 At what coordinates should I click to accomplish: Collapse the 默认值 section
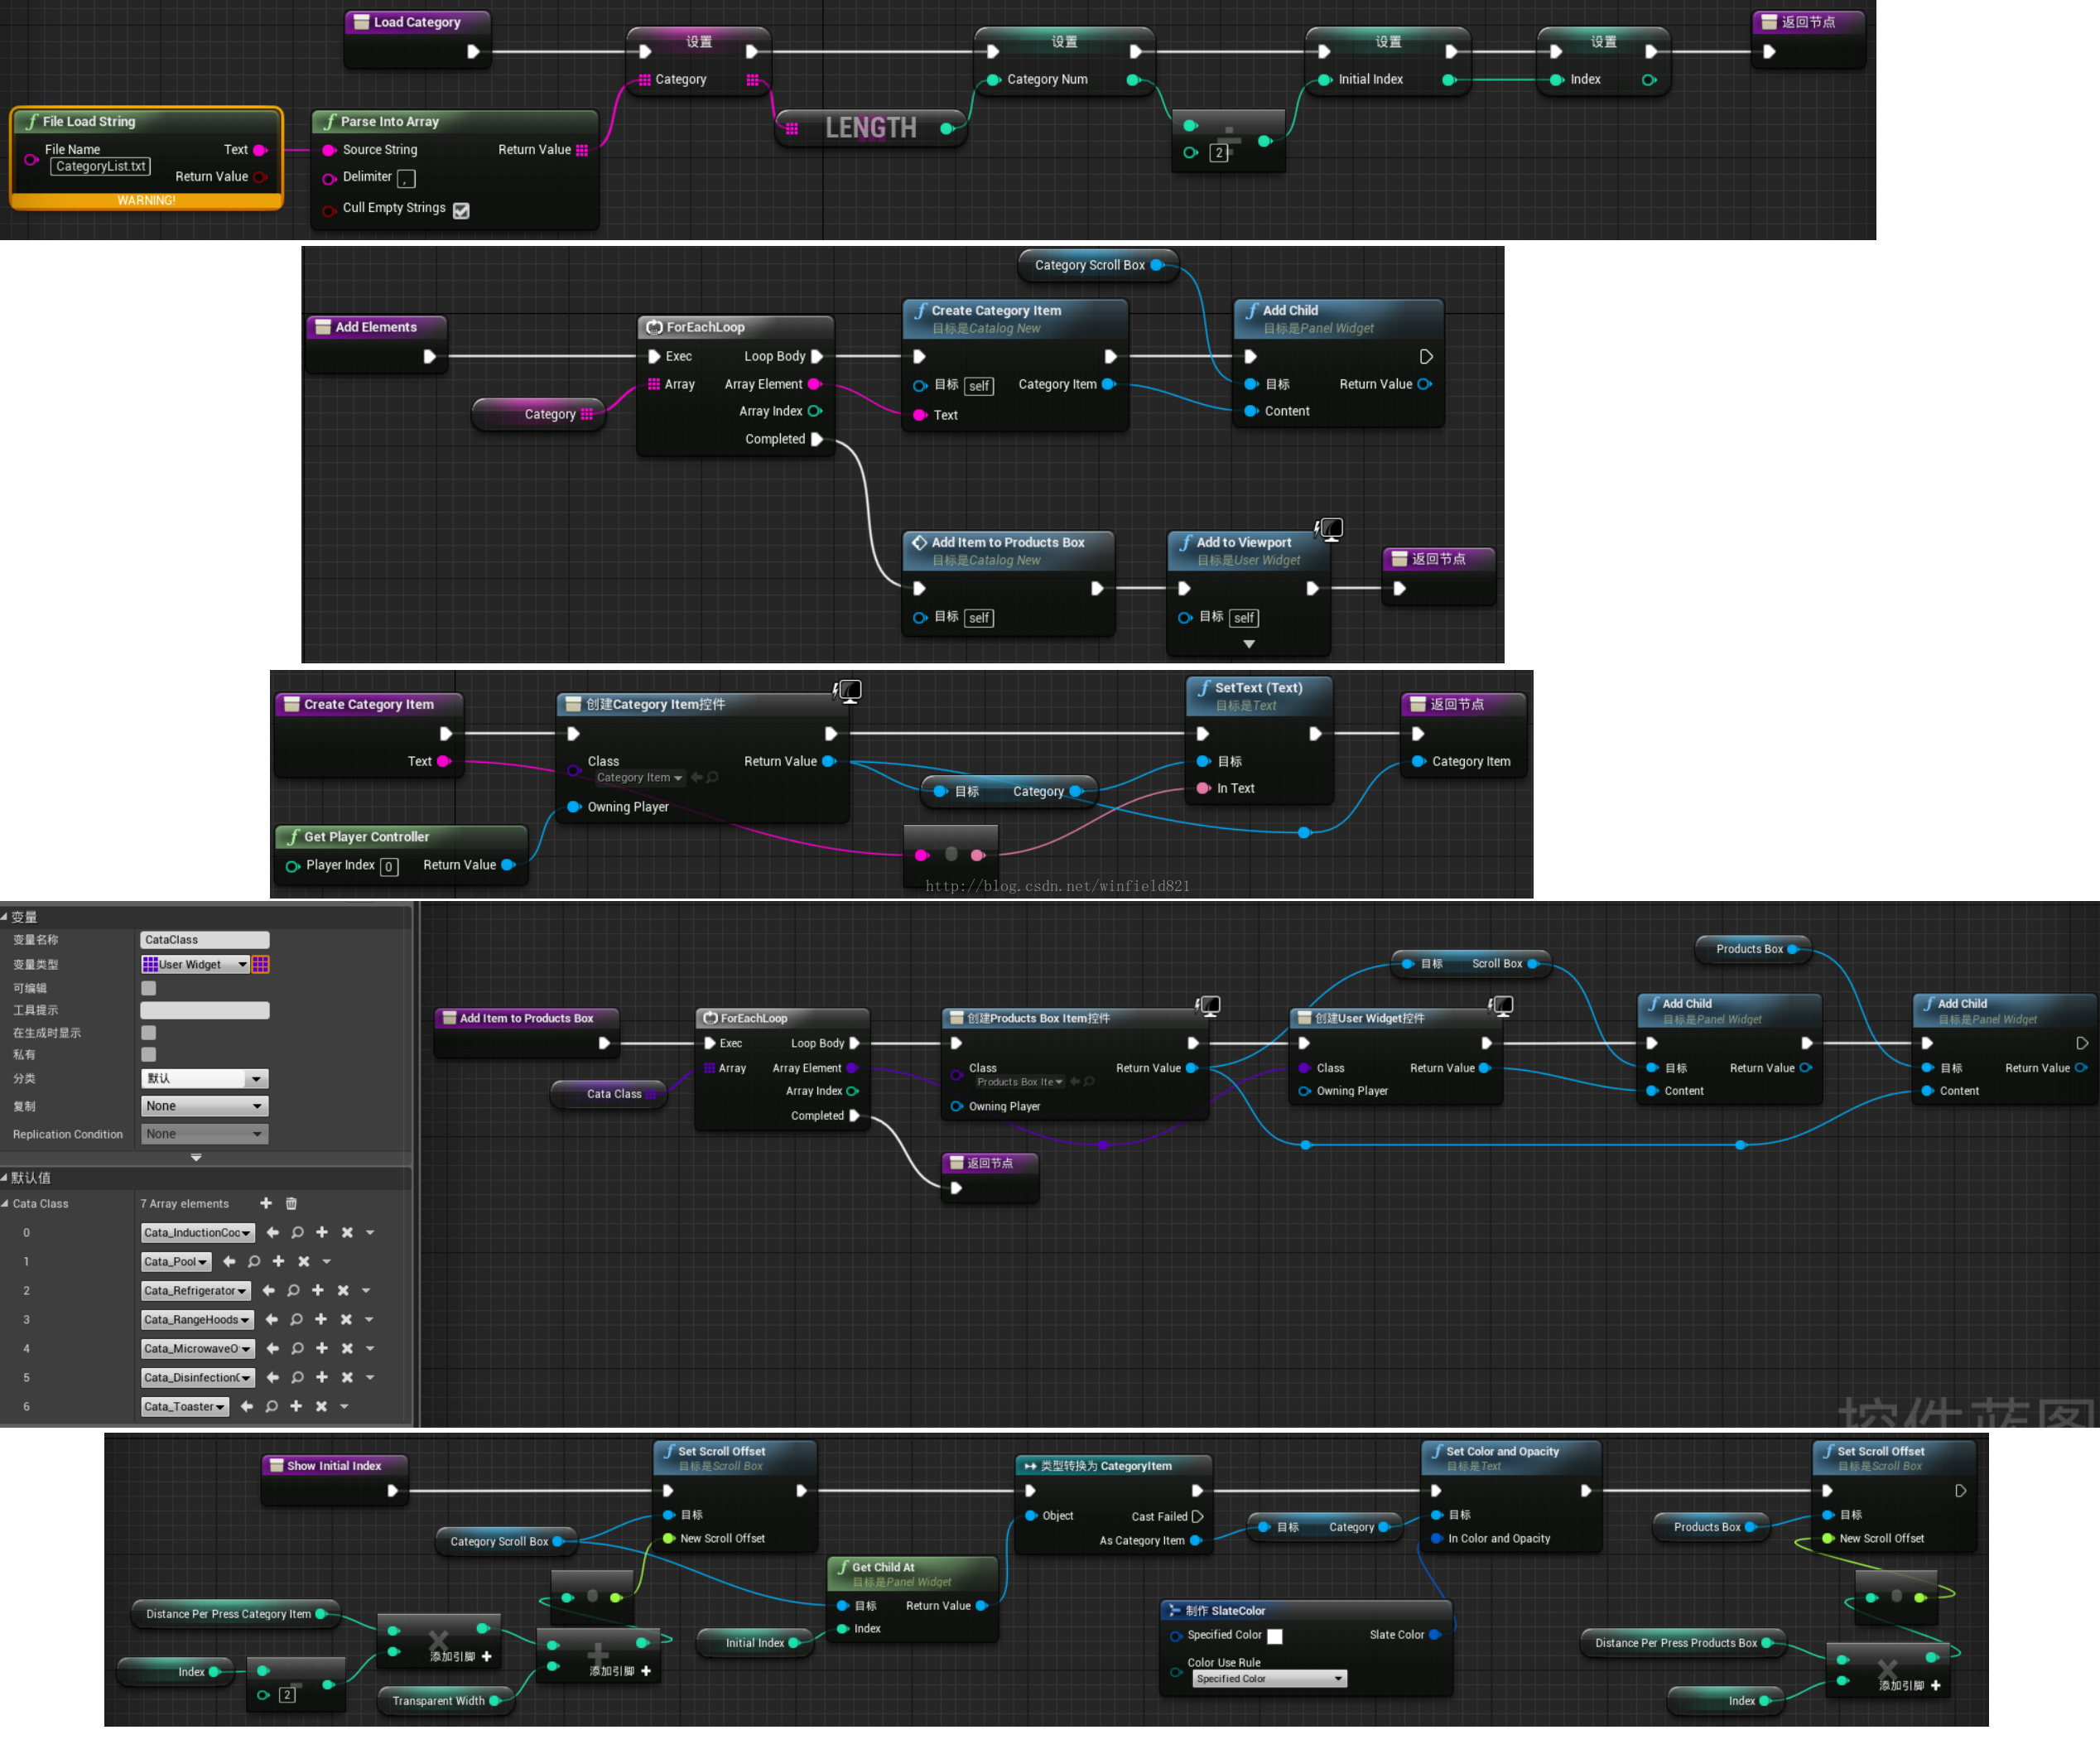click(x=5, y=1177)
